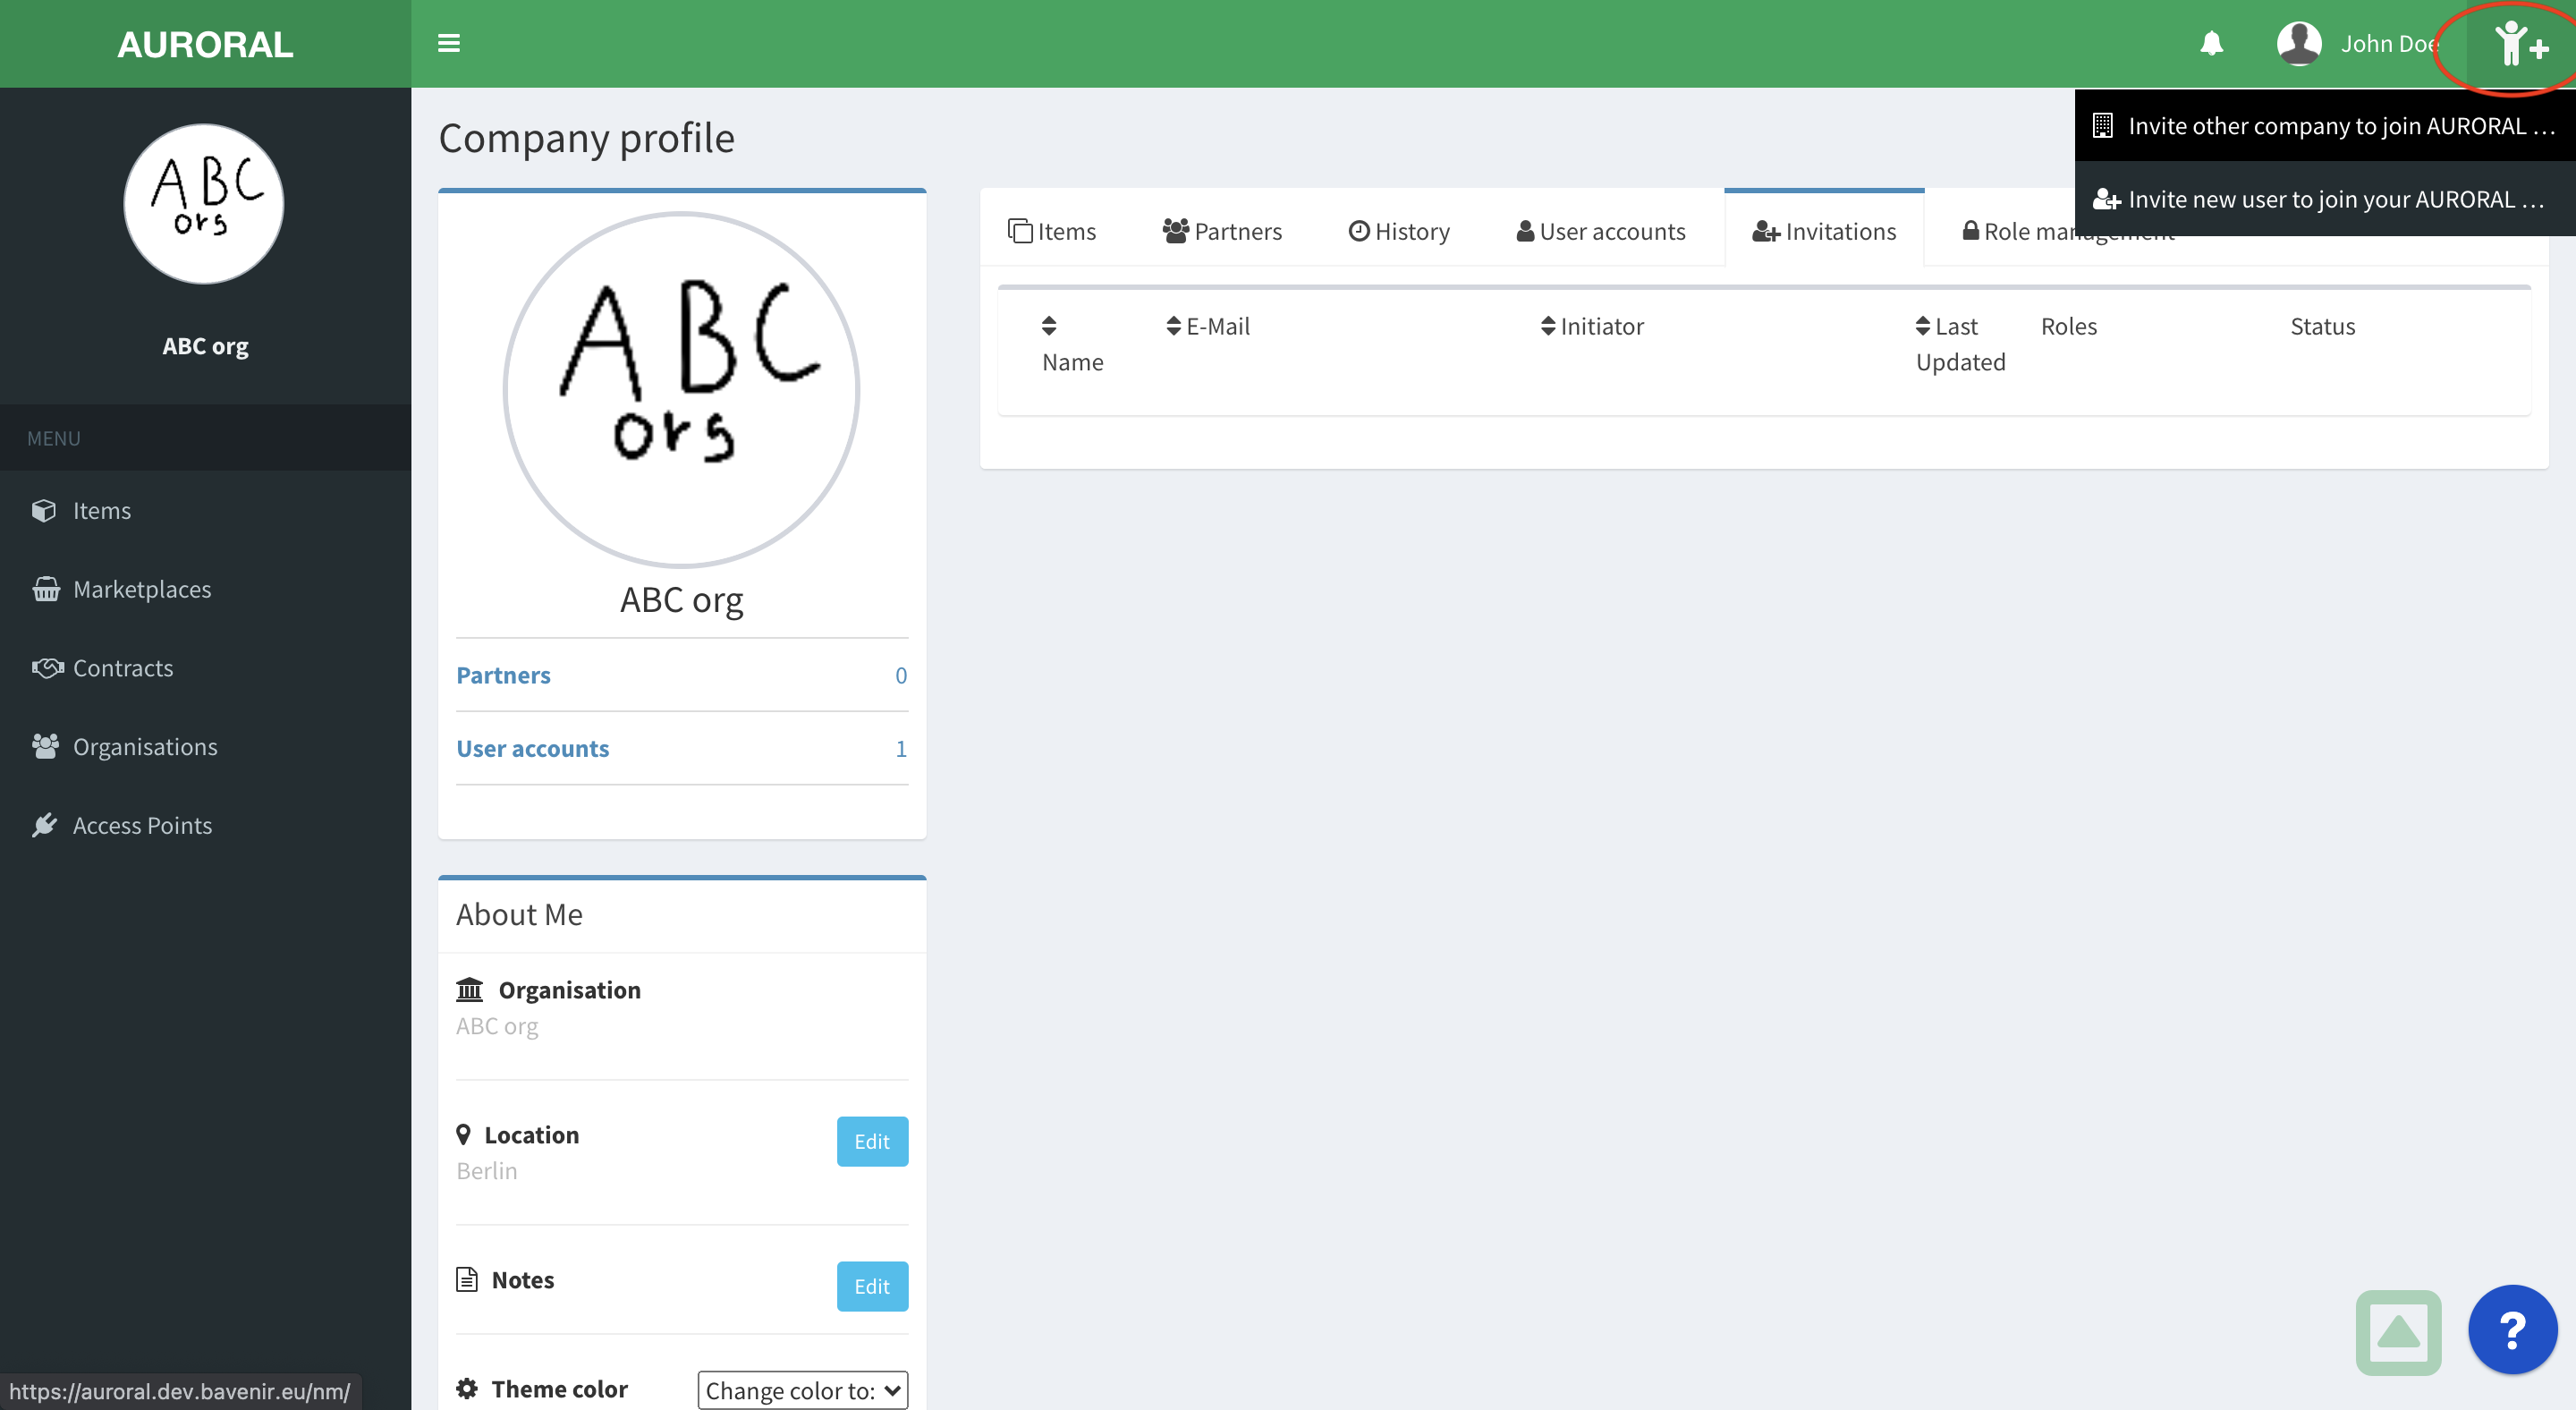The image size is (2576, 1410).
Task: Switch to the History tab
Action: pyautogui.click(x=1398, y=231)
